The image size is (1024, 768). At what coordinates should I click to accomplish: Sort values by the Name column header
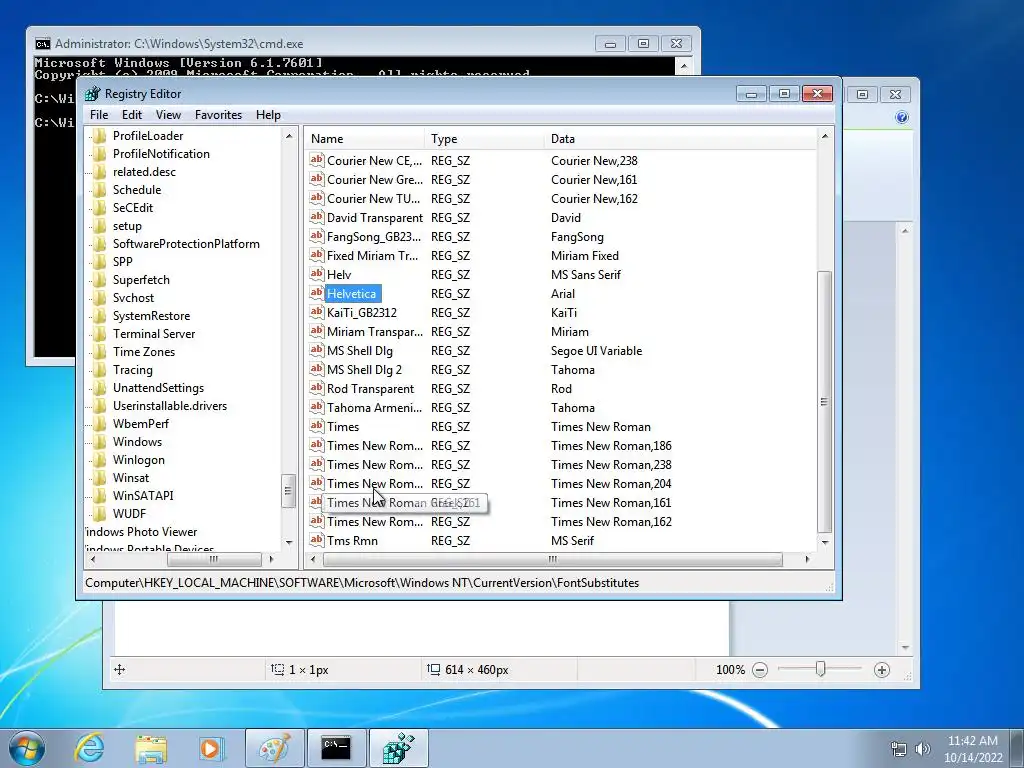point(364,138)
